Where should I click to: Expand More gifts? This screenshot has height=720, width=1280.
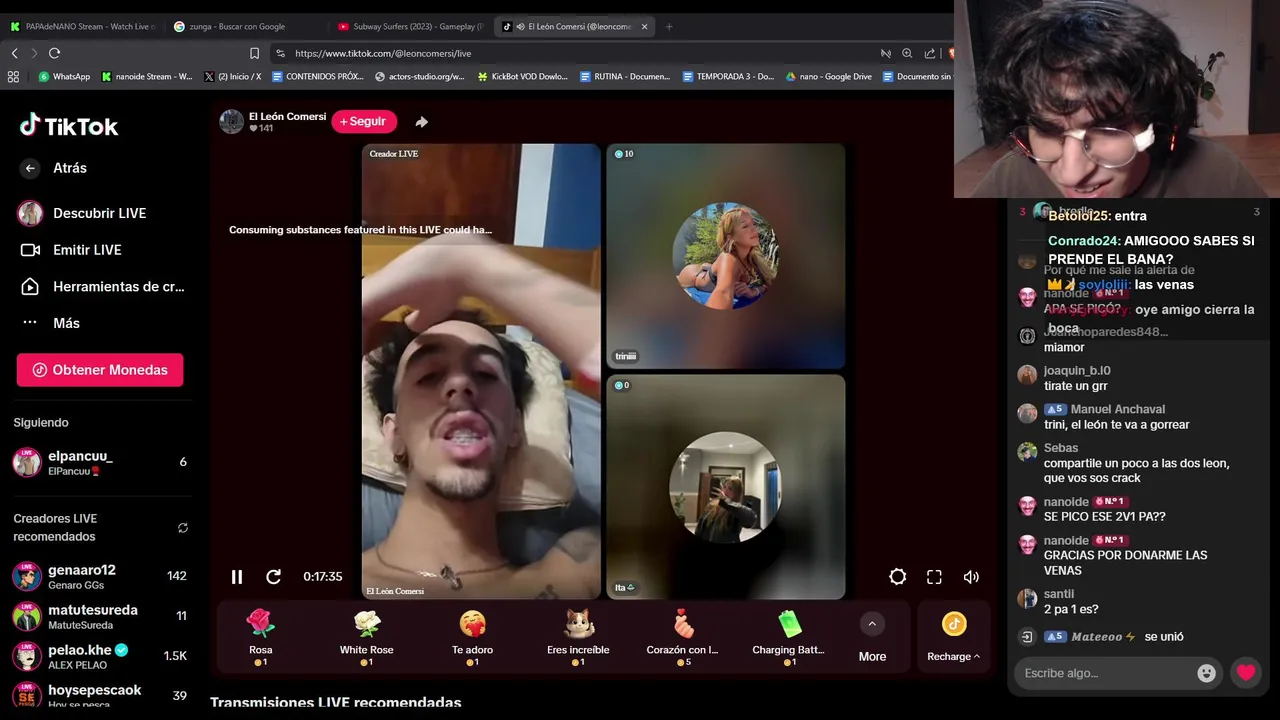point(872,637)
